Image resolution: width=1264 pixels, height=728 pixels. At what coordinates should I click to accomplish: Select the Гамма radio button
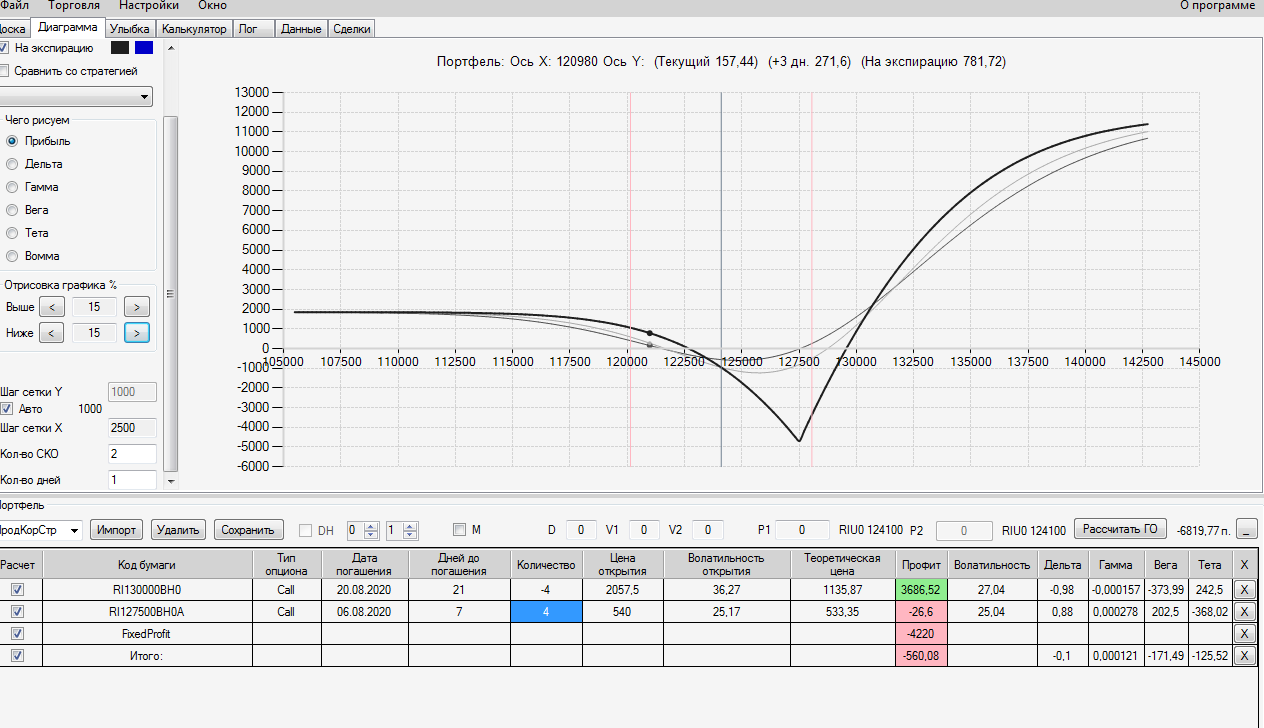pyautogui.click(x=12, y=187)
